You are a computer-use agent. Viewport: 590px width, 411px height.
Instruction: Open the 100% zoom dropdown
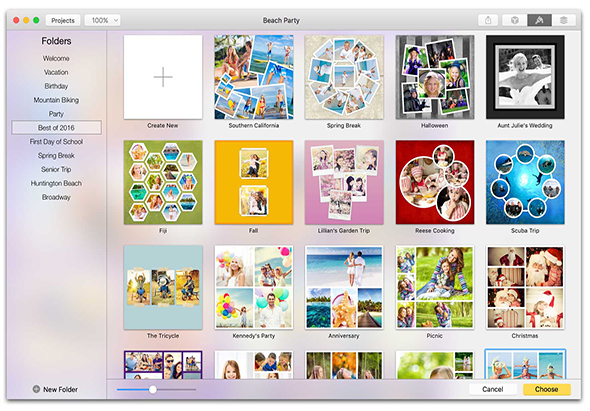tap(103, 20)
